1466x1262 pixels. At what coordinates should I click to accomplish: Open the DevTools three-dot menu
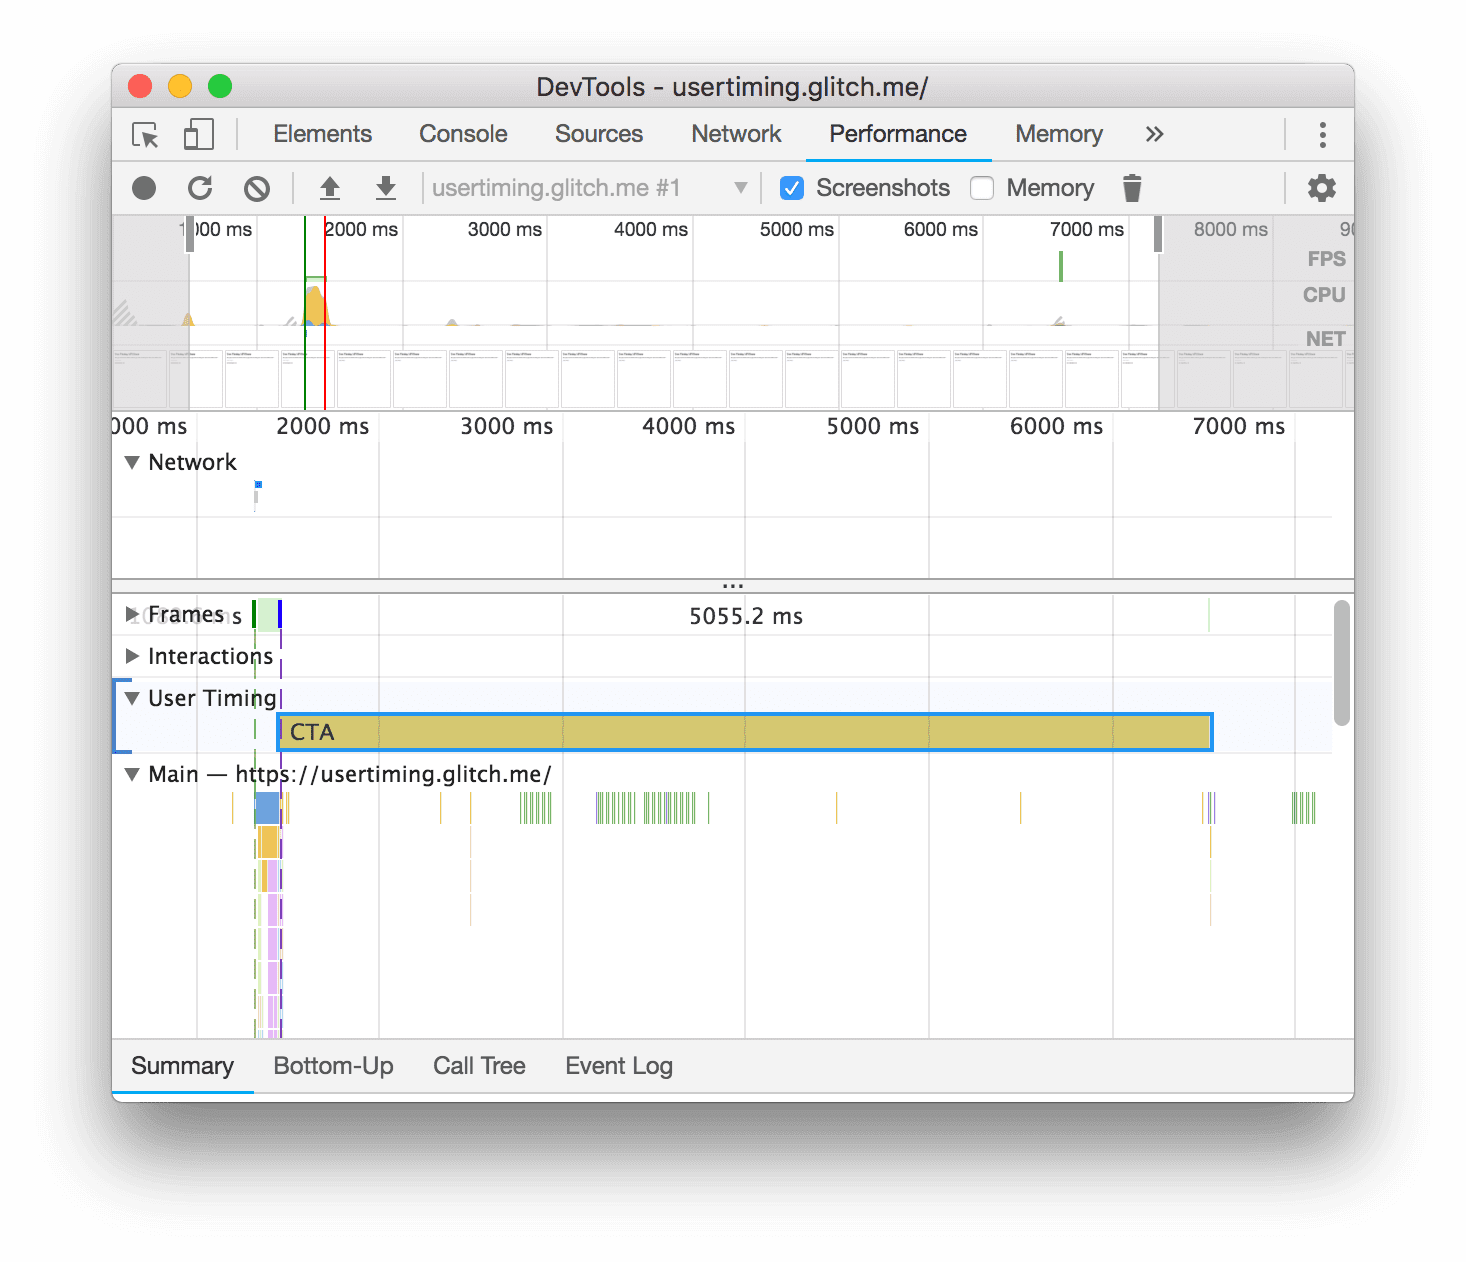[x=1322, y=134]
